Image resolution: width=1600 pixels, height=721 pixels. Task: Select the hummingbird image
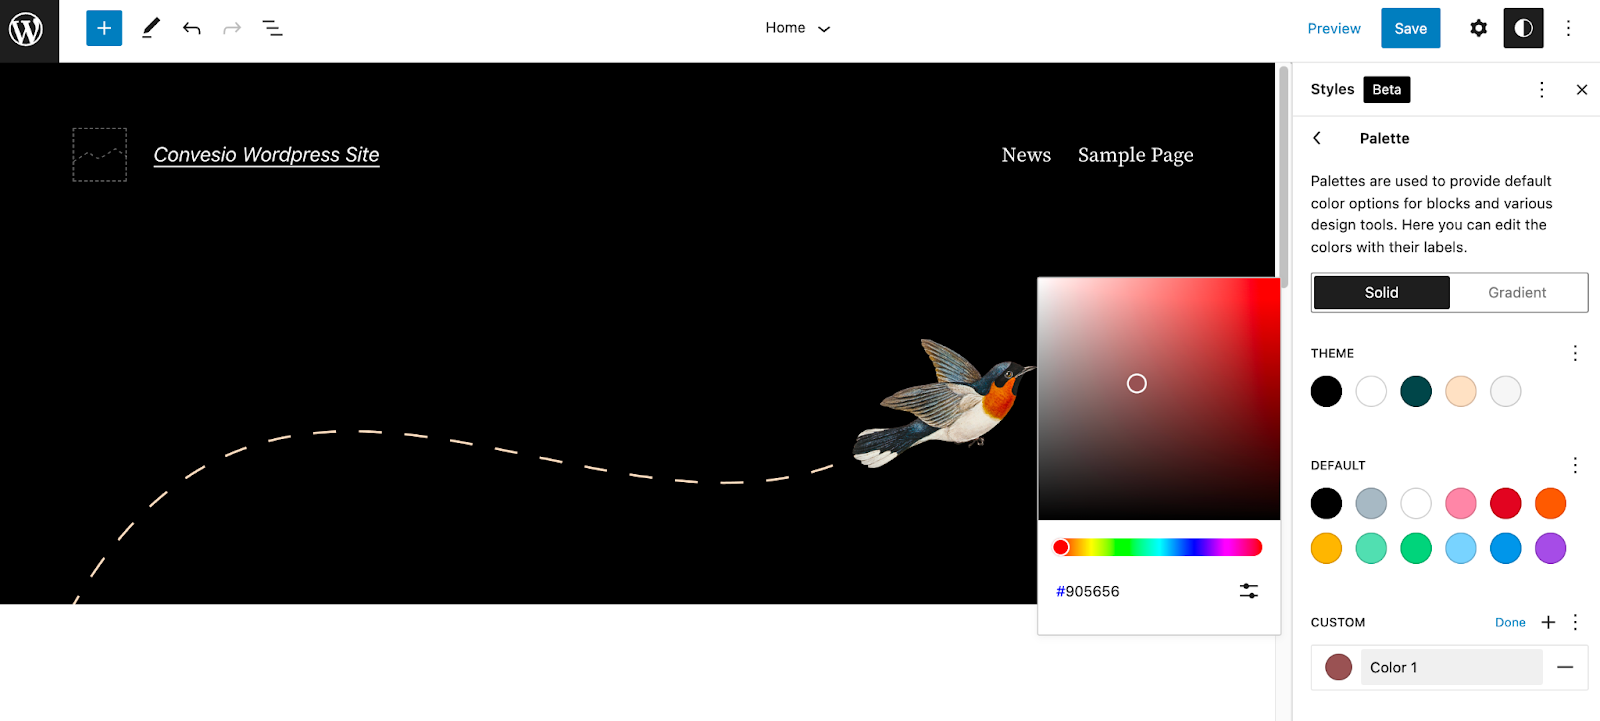coord(945,404)
